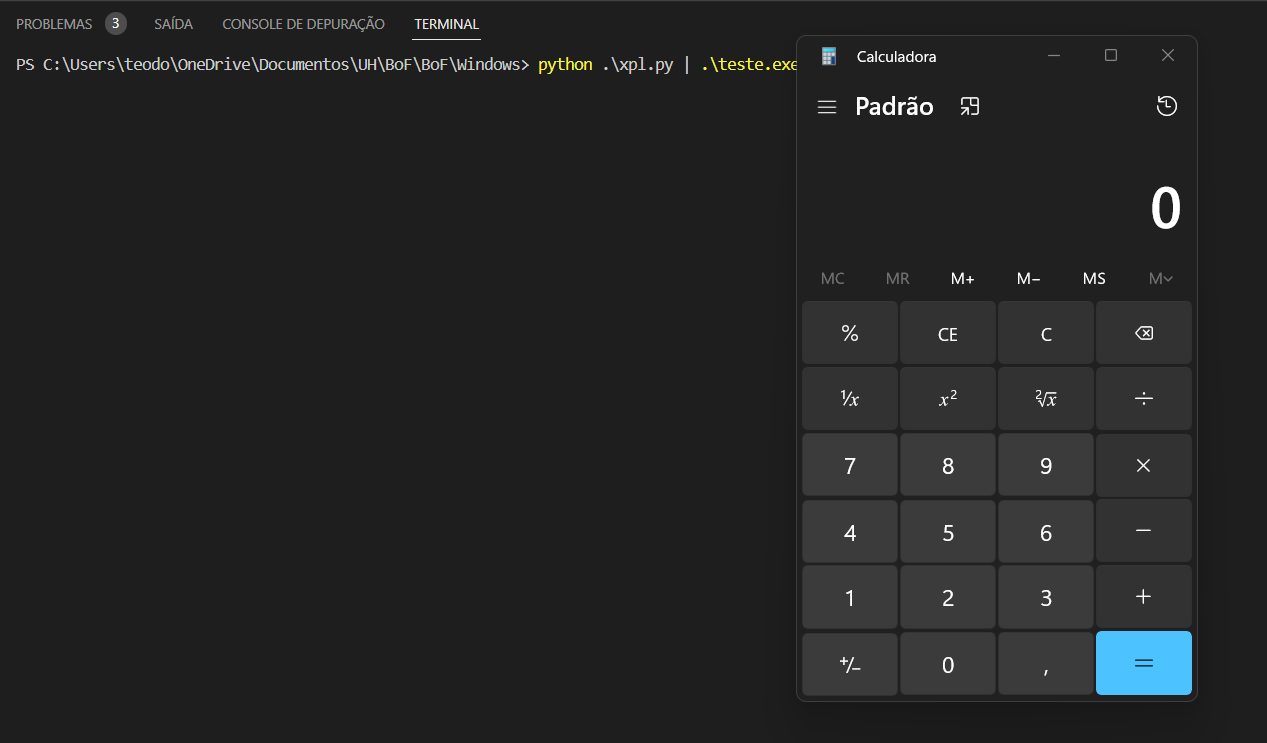Open the CONSOLE DE DEPURAÇÃO tab
Screen dimensions: 1267x743
[303, 24]
